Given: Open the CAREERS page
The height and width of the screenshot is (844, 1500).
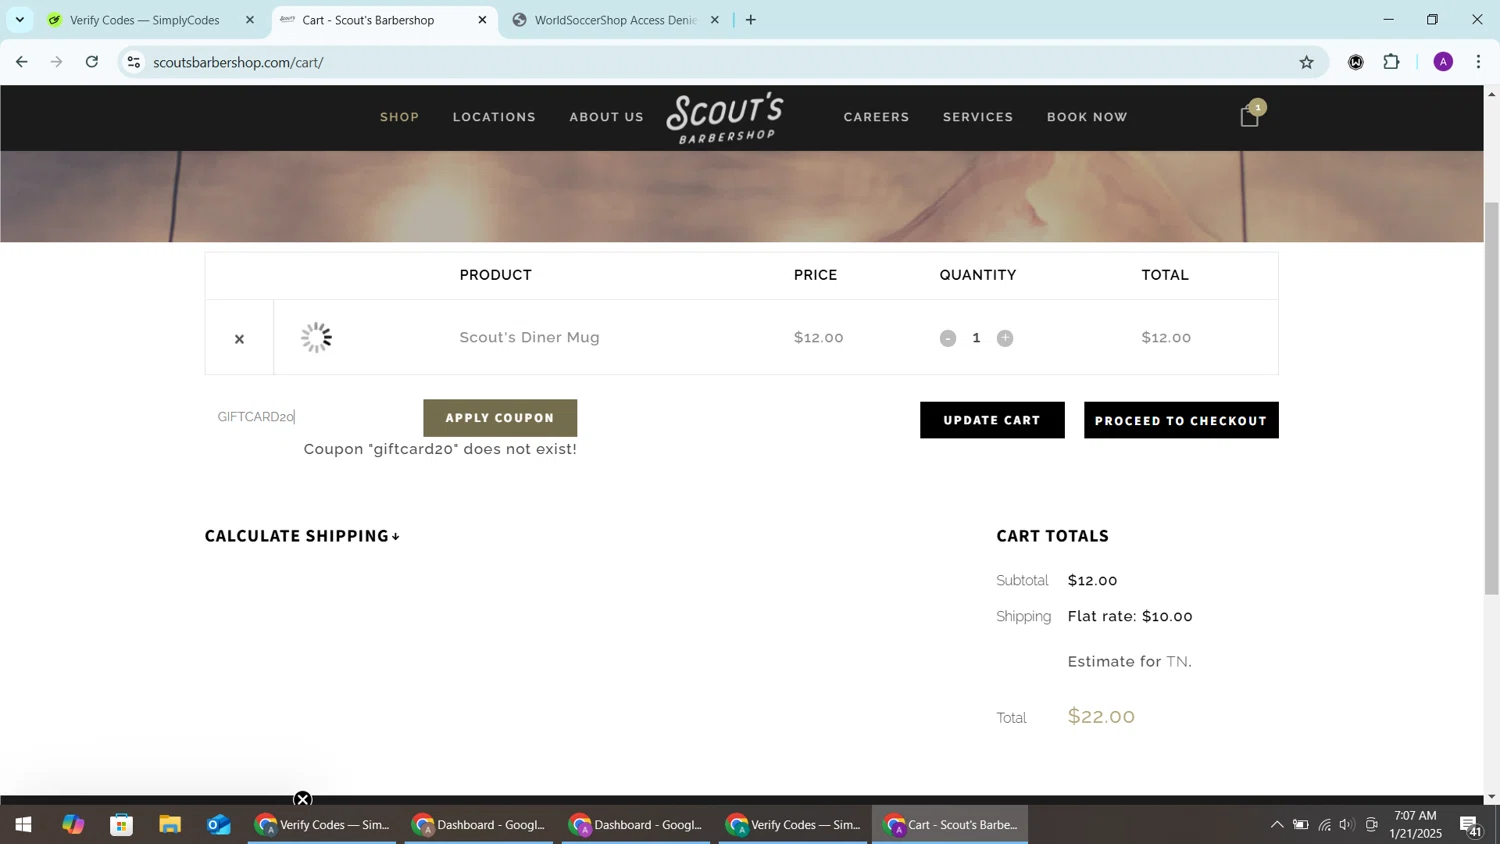Looking at the screenshot, I should (x=877, y=117).
